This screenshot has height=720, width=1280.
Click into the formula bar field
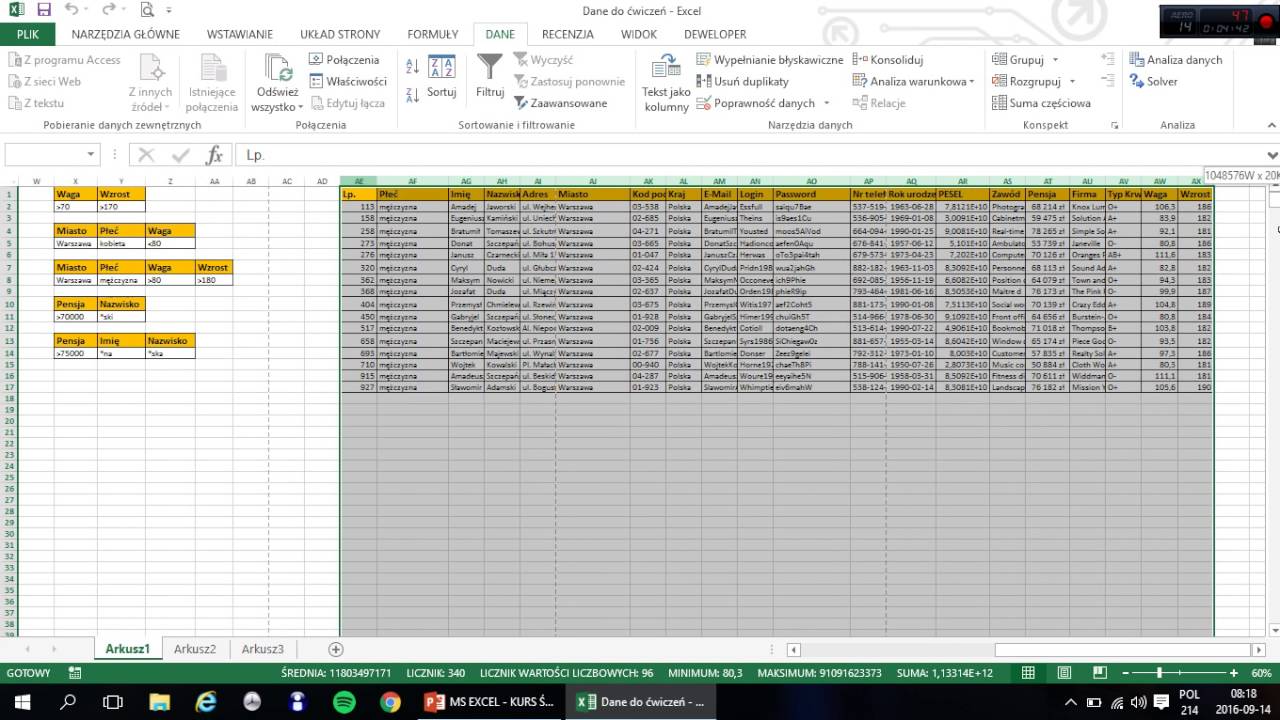pyautogui.click(x=750, y=155)
